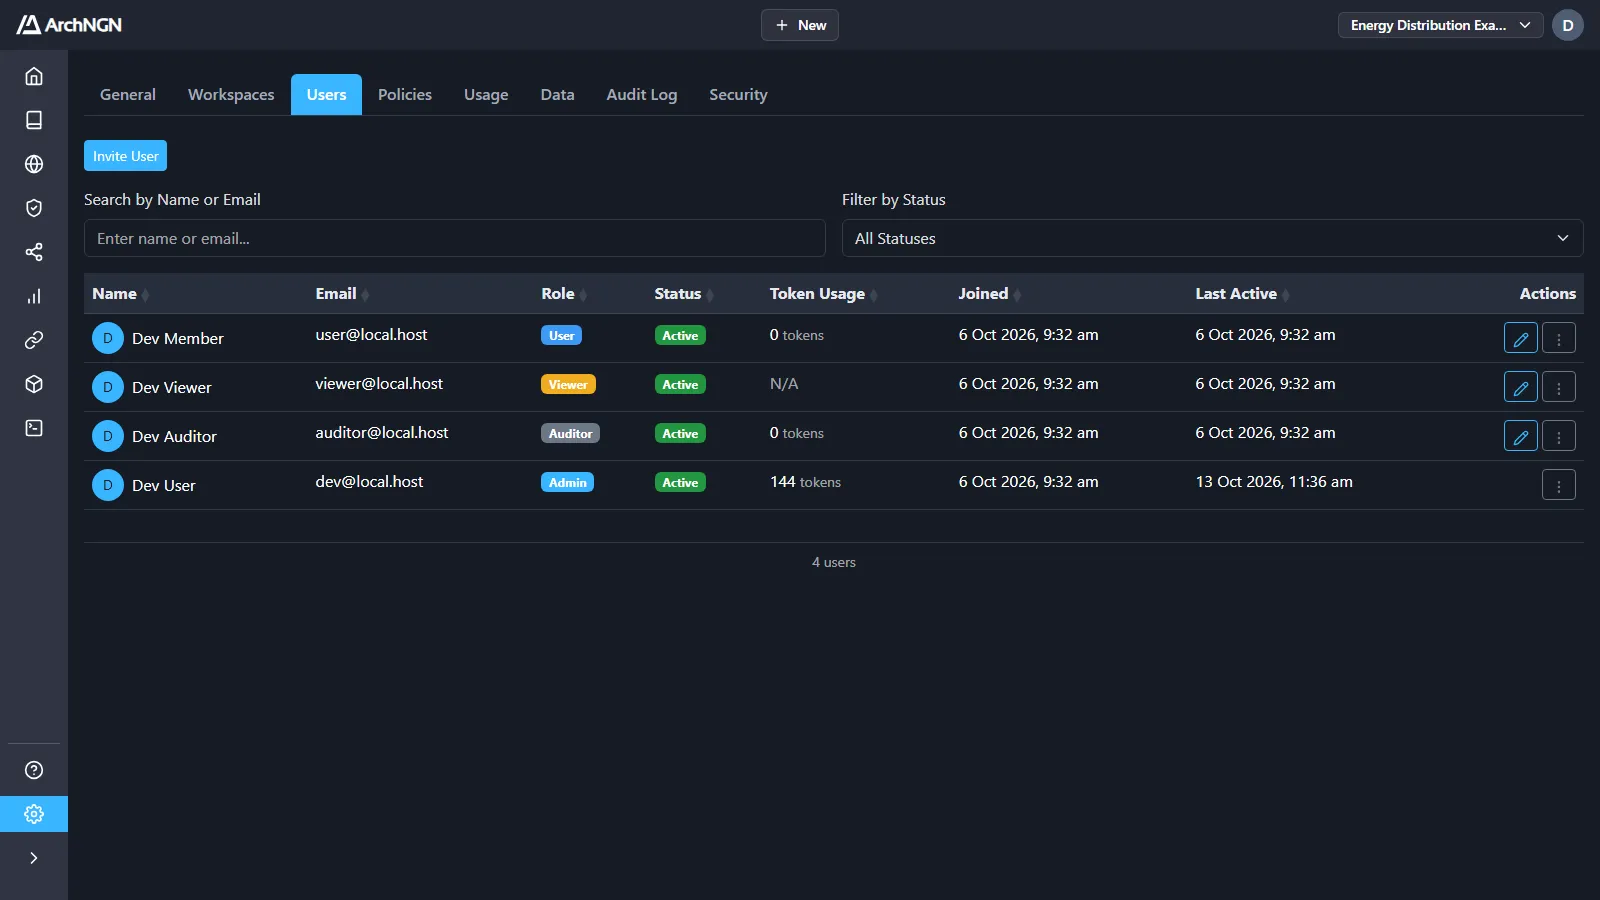Viewport: 1600px width, 900px height.
Task: Switch to the Data tab
Action: [558, 95]
